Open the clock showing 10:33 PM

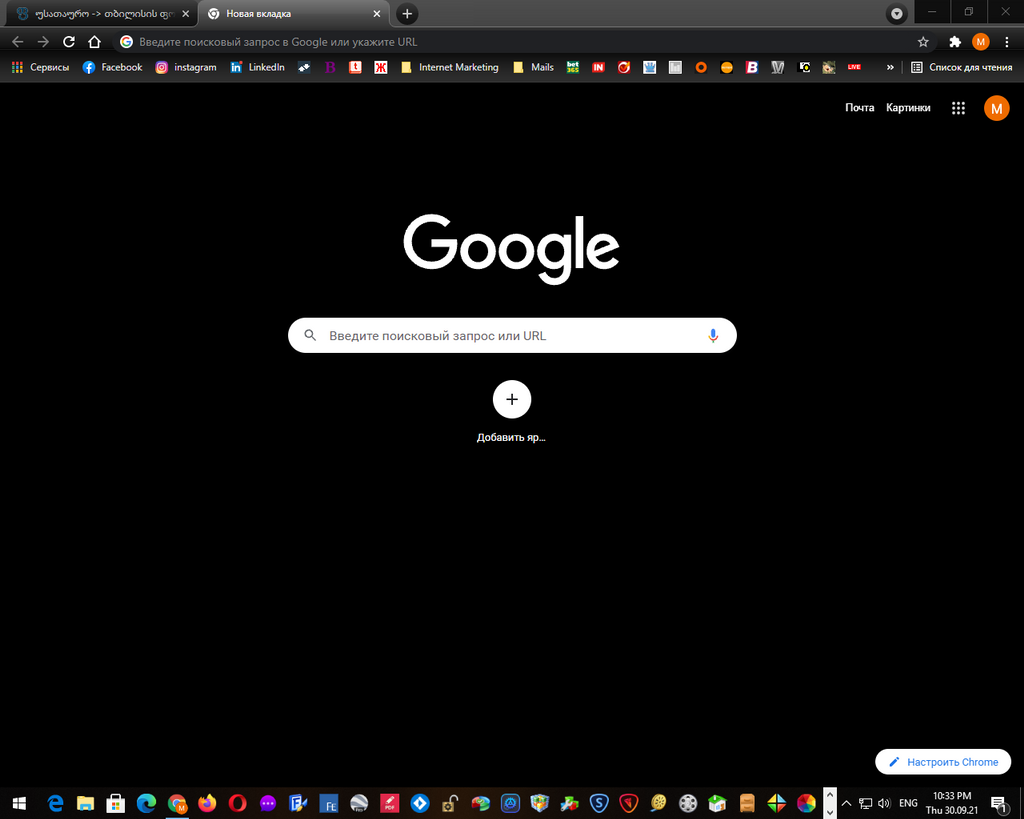point(952,803)
